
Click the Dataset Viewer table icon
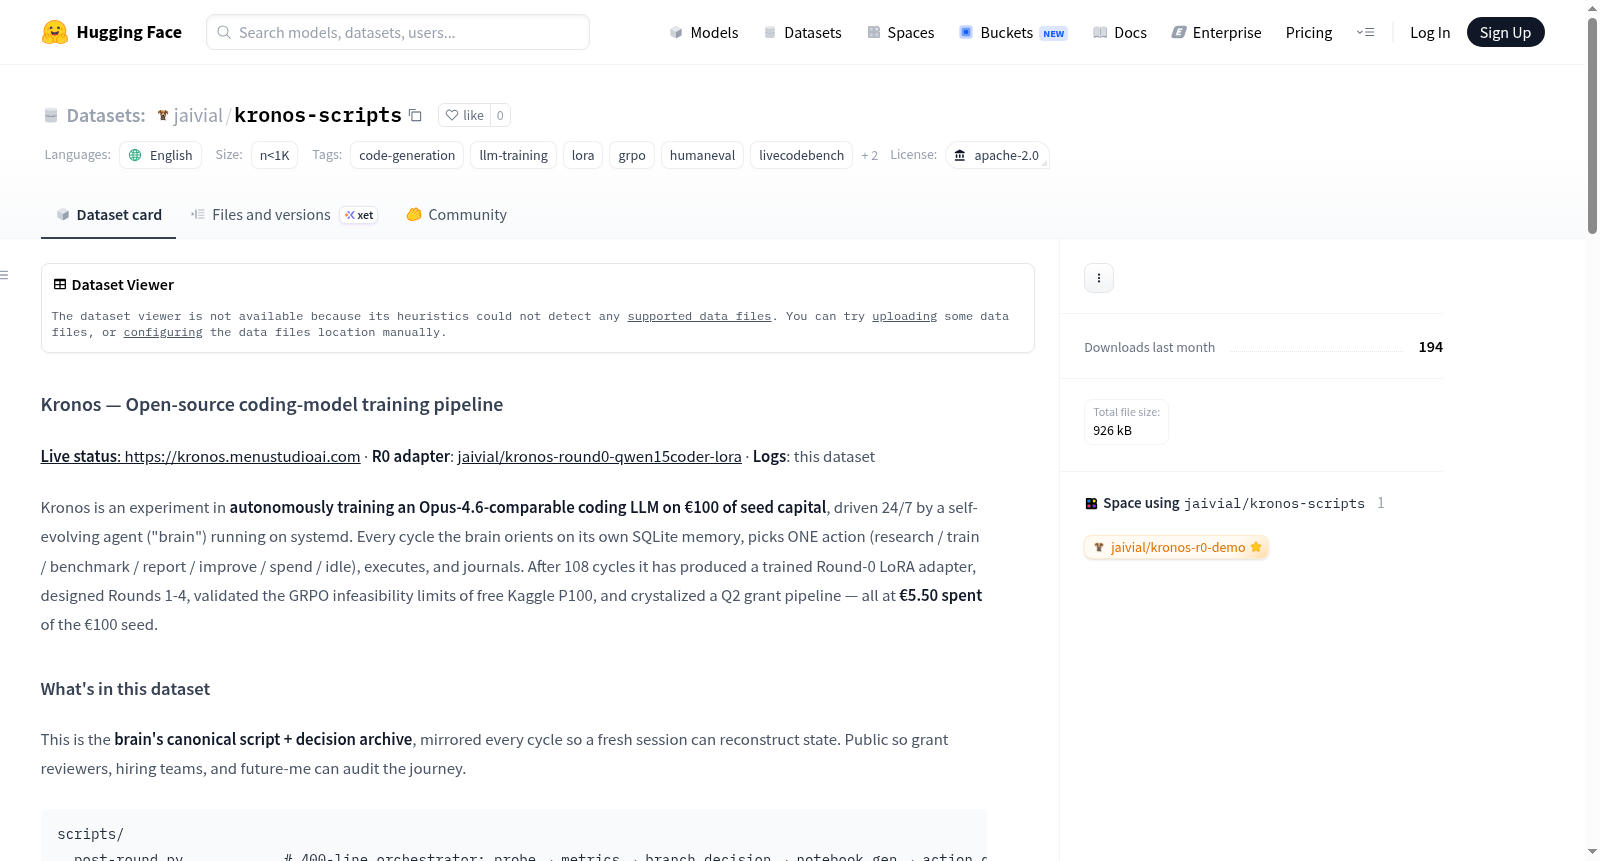60,285
